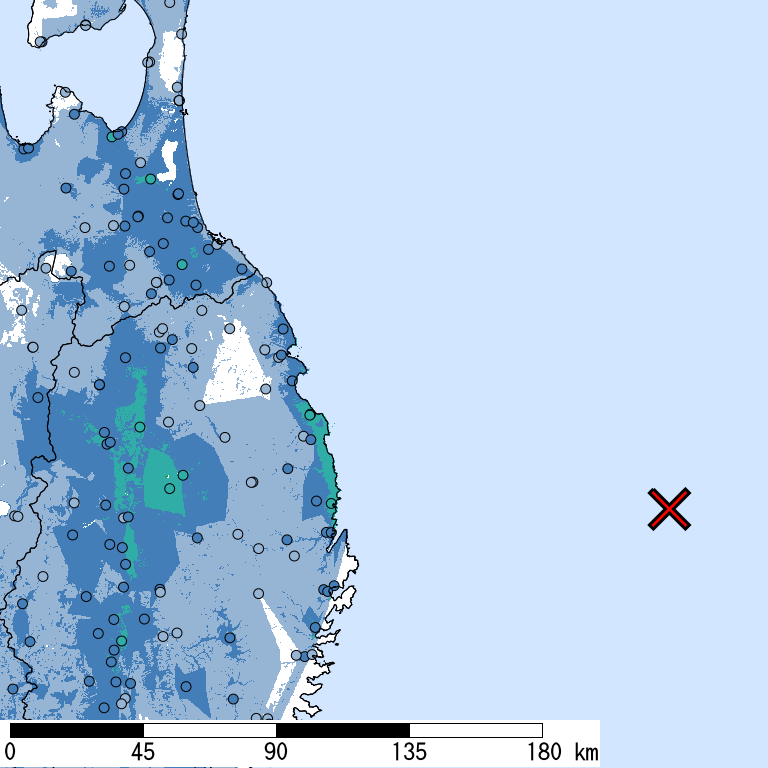Screen dimensions: 768x768
Task: Click the southernmost green station circle
Action: tap(121, 640)
